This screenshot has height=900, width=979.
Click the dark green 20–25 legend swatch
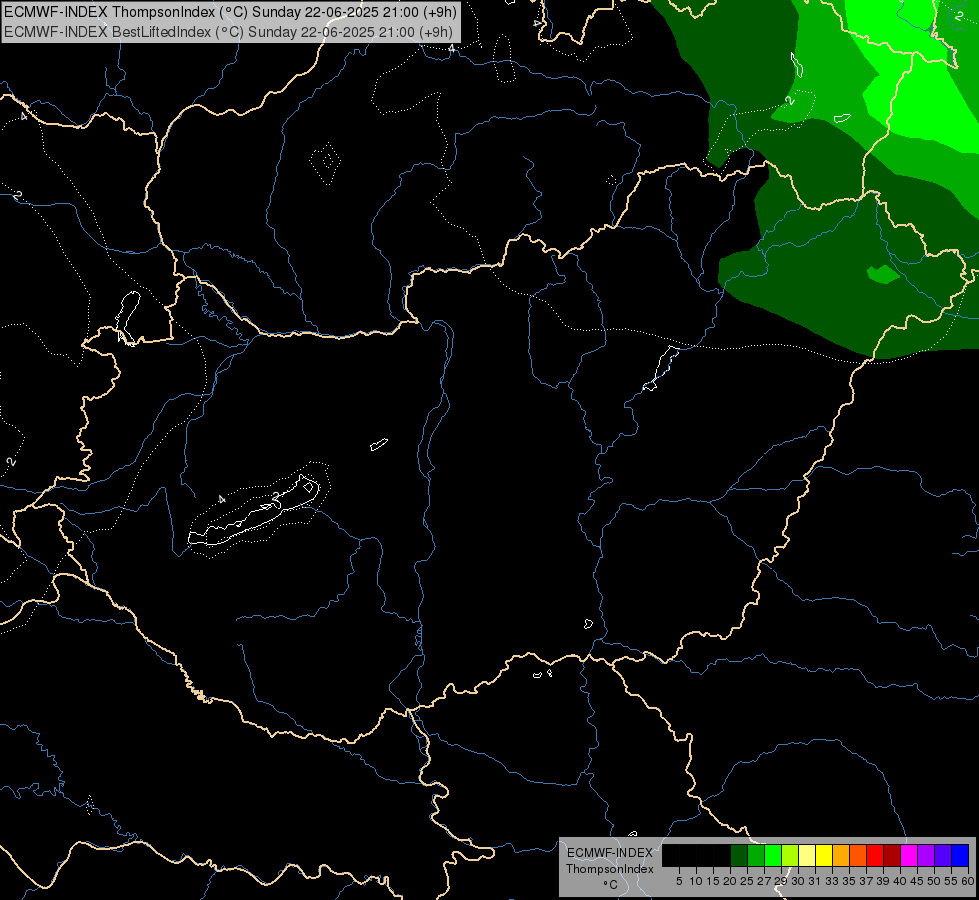coord(739,855)
